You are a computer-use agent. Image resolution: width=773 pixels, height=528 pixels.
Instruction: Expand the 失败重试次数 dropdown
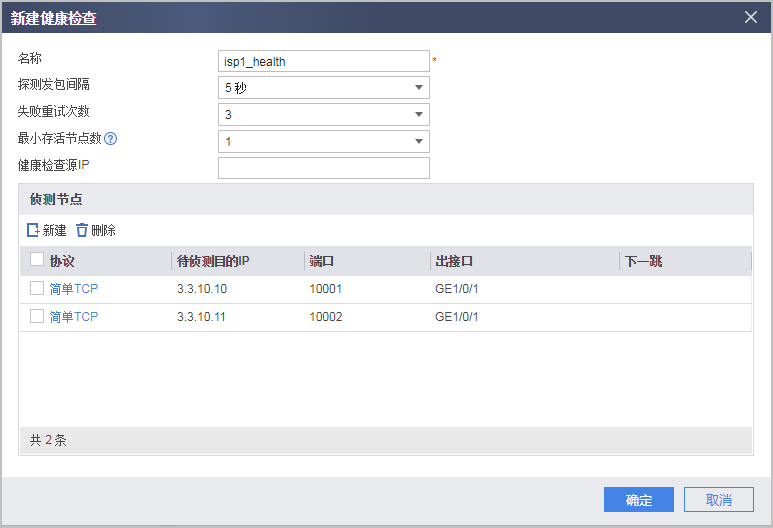[x=323, y=115]
